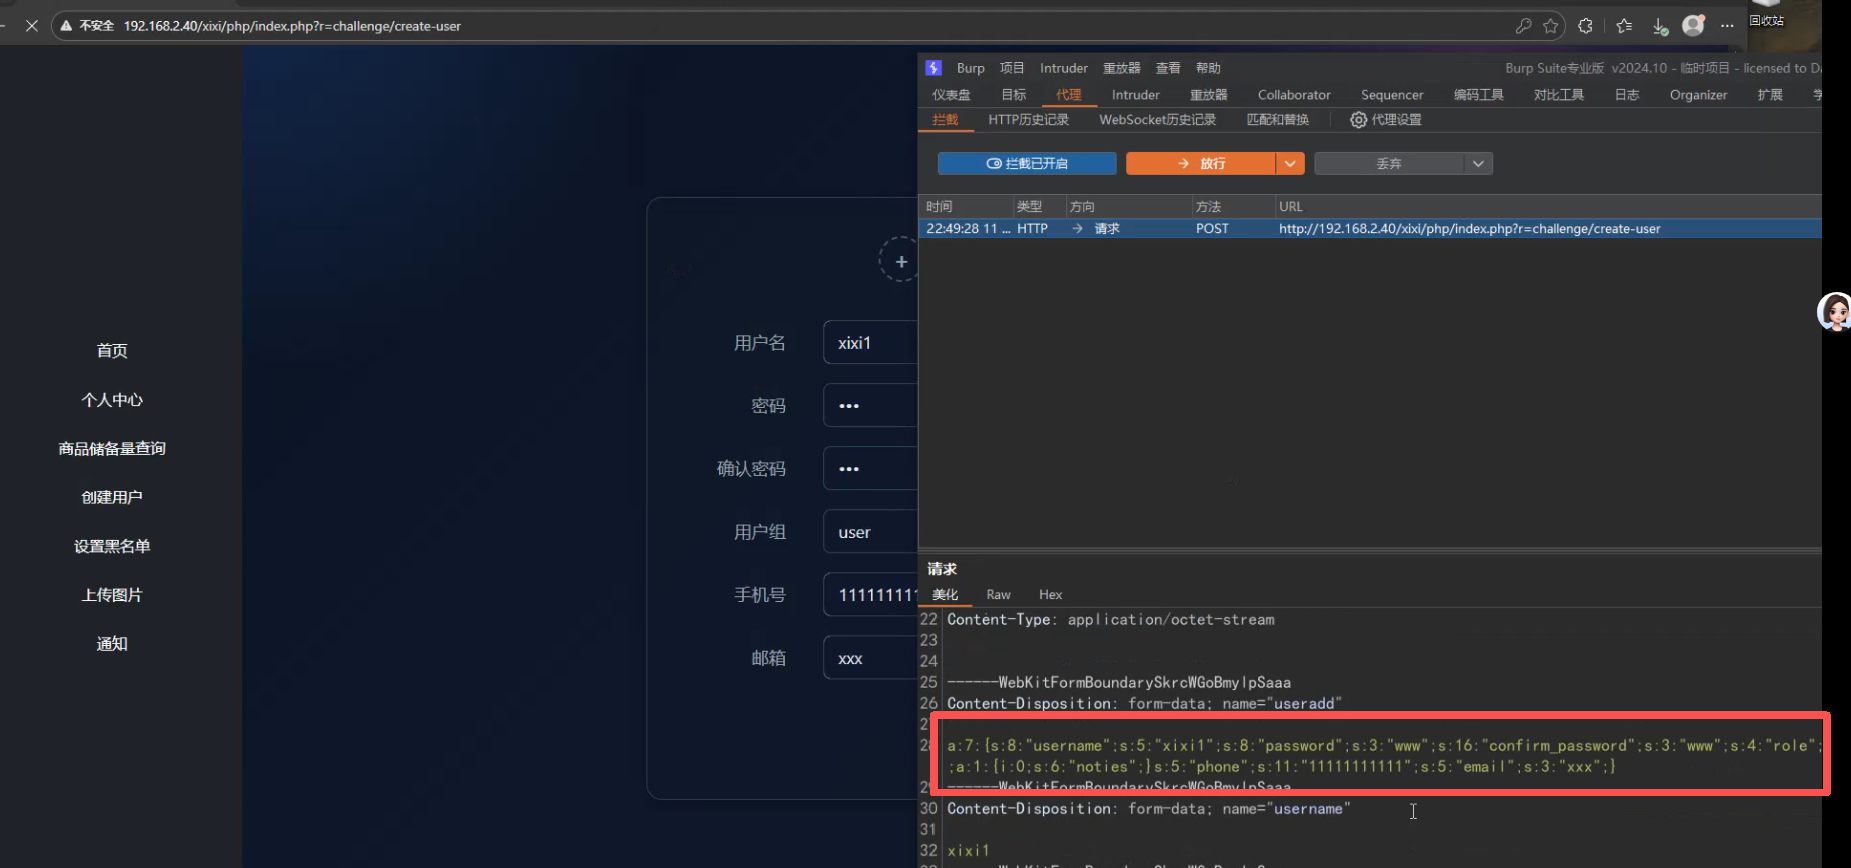This screenshot has height=868, width=1851.
Task: Click the password key icon in address bar
Action: coord(1523,26)
